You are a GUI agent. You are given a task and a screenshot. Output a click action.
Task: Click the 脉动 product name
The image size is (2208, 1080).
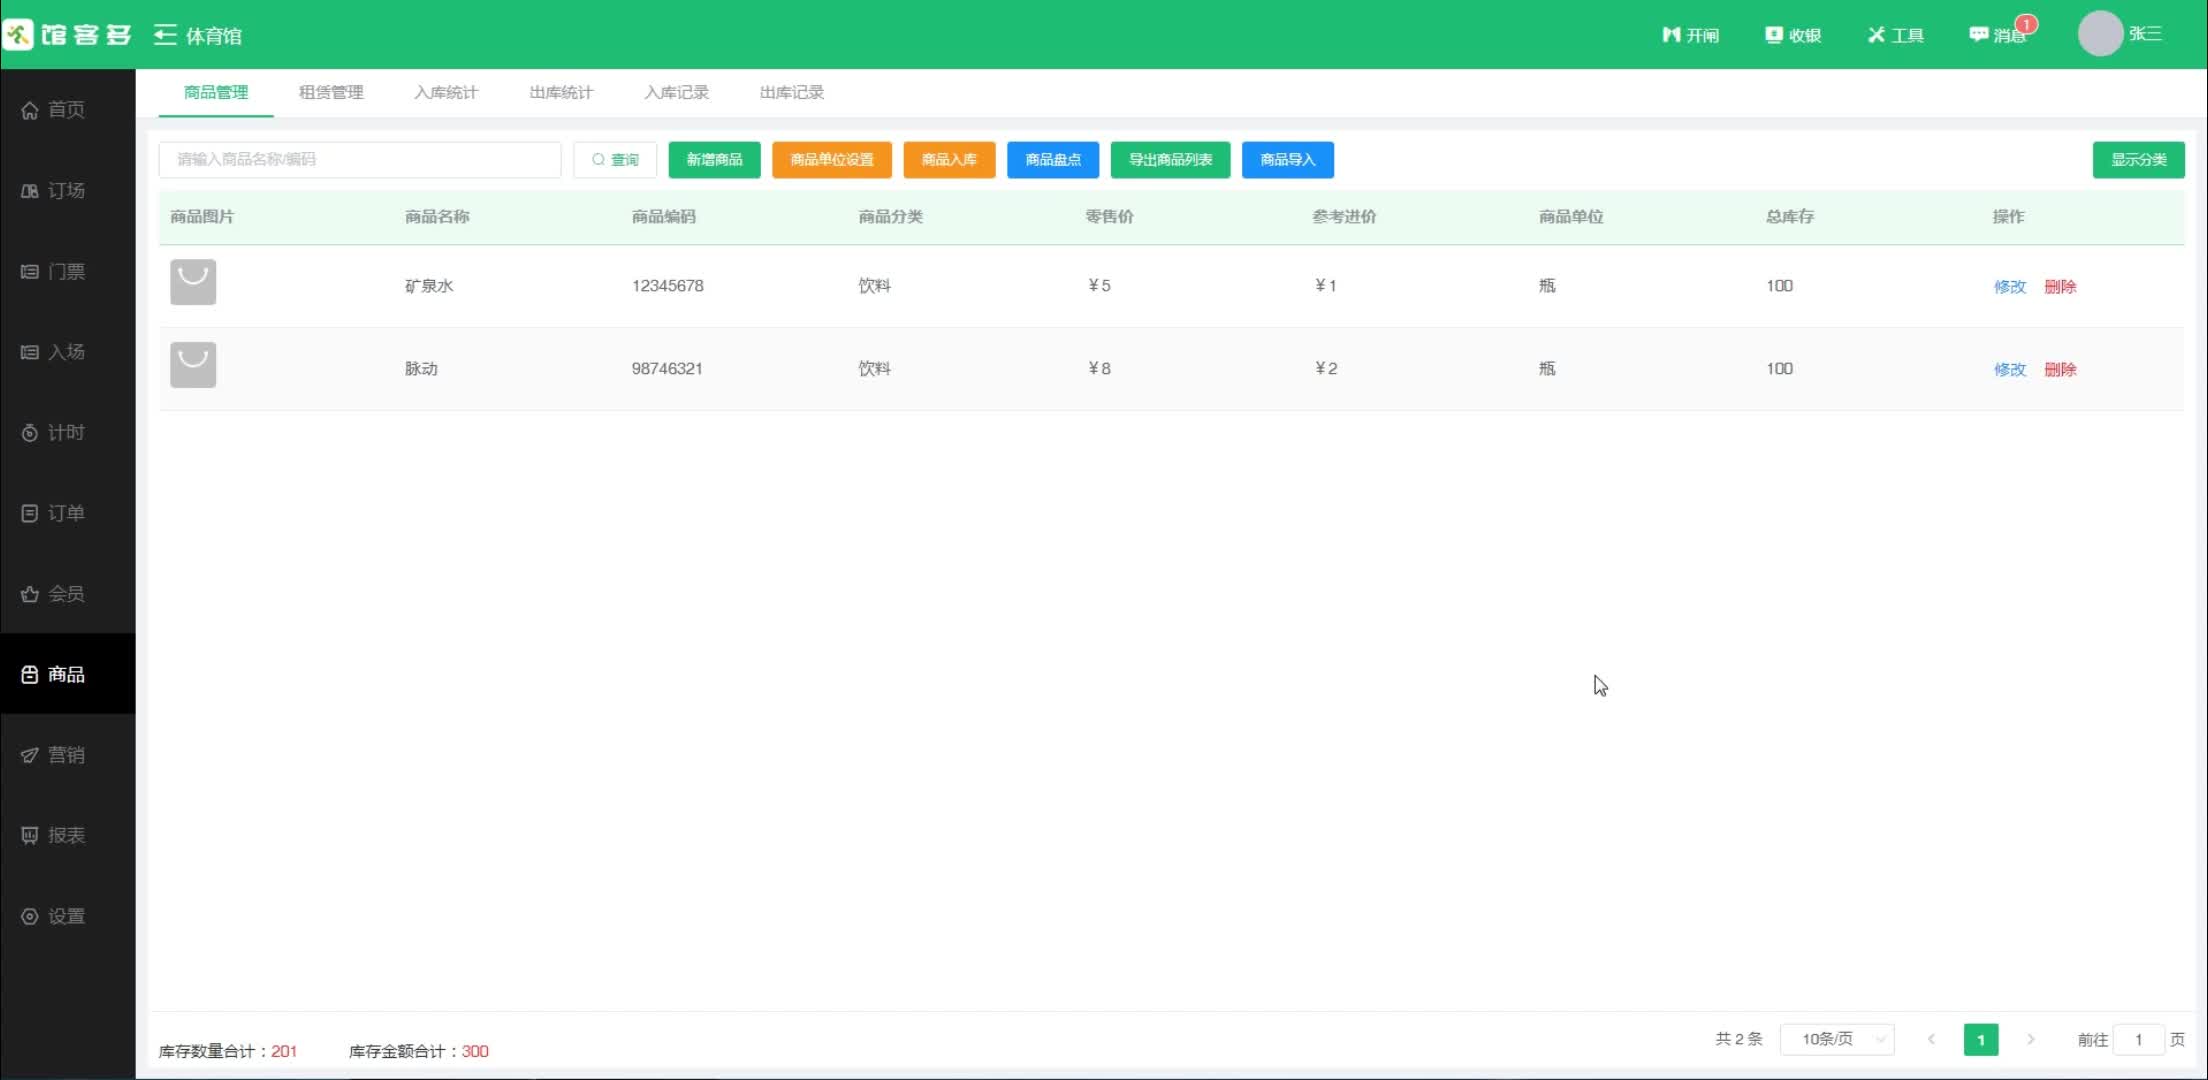[421, 369]
